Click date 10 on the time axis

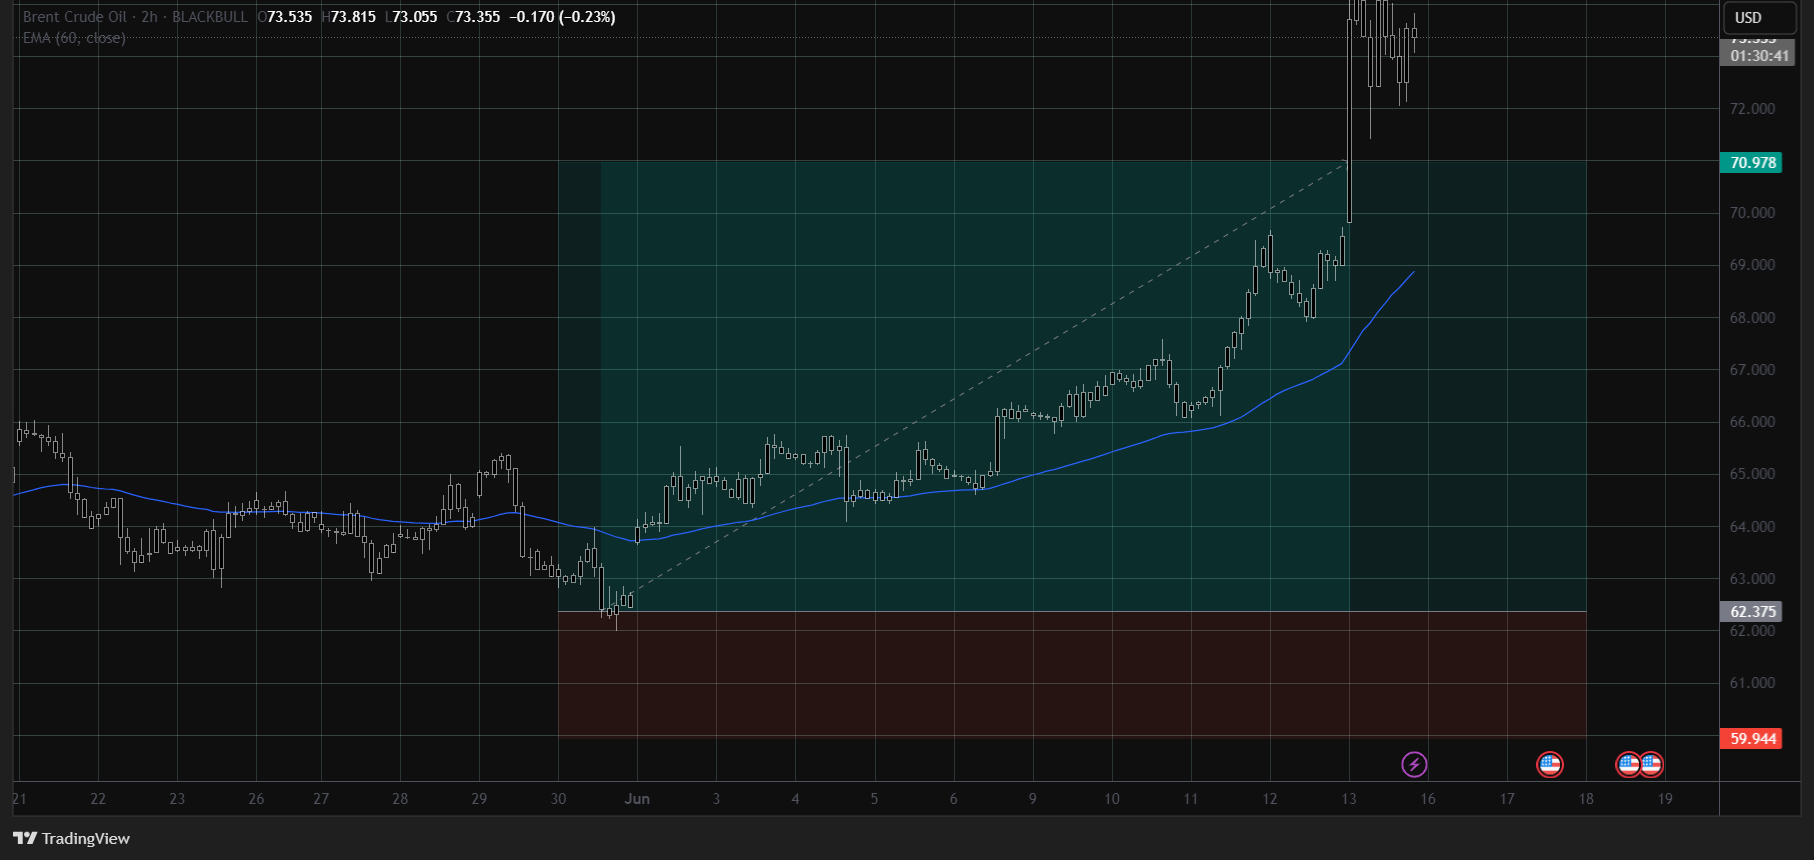[x=1112, y=799]
